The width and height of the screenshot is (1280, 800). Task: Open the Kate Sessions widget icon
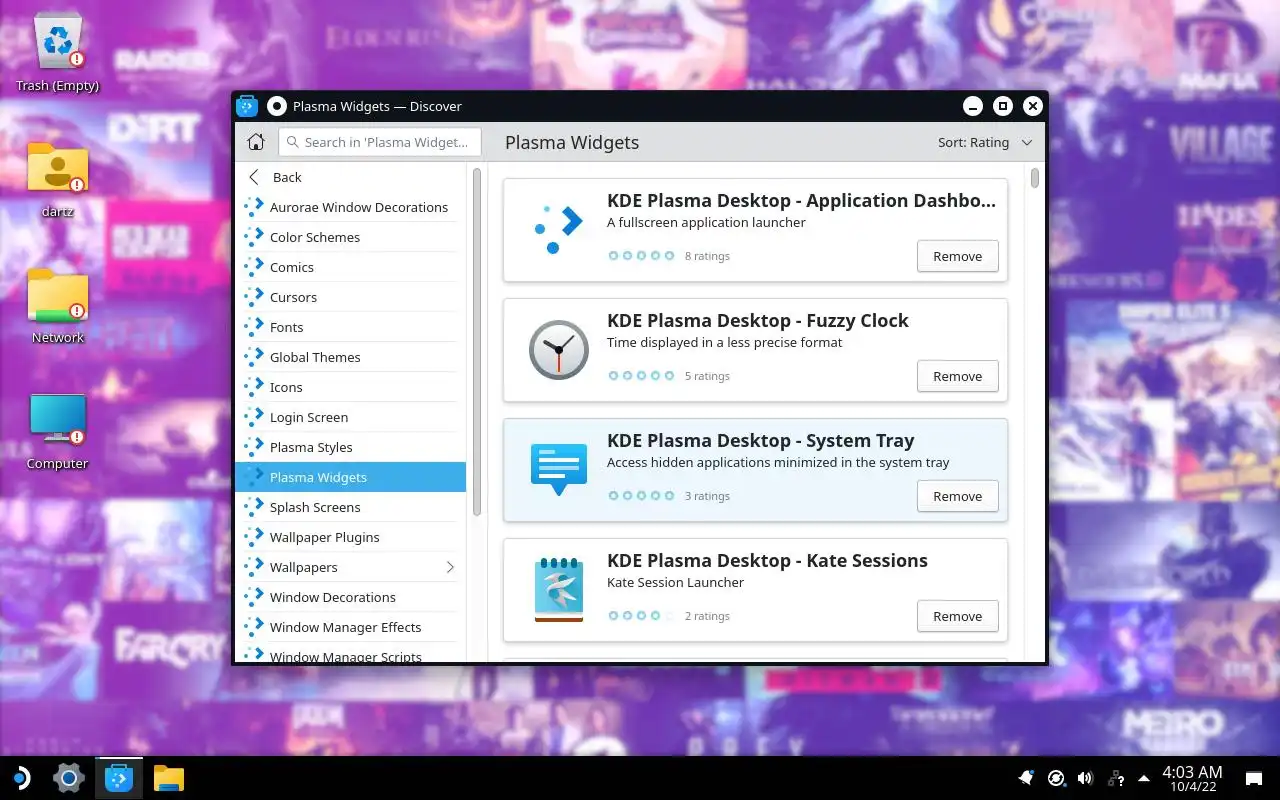558,590
